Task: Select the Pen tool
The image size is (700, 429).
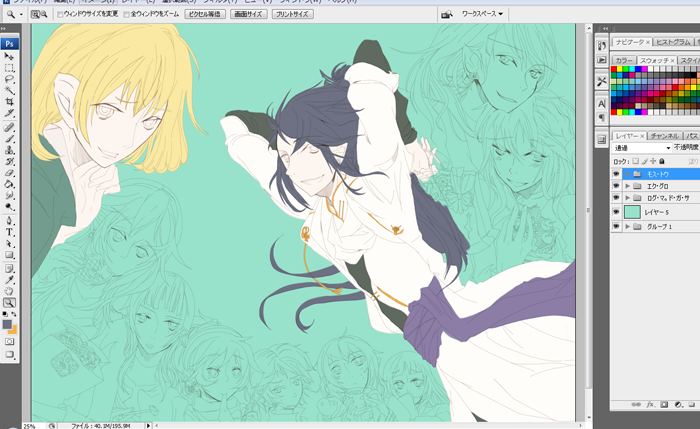Action: pos(9,221)
